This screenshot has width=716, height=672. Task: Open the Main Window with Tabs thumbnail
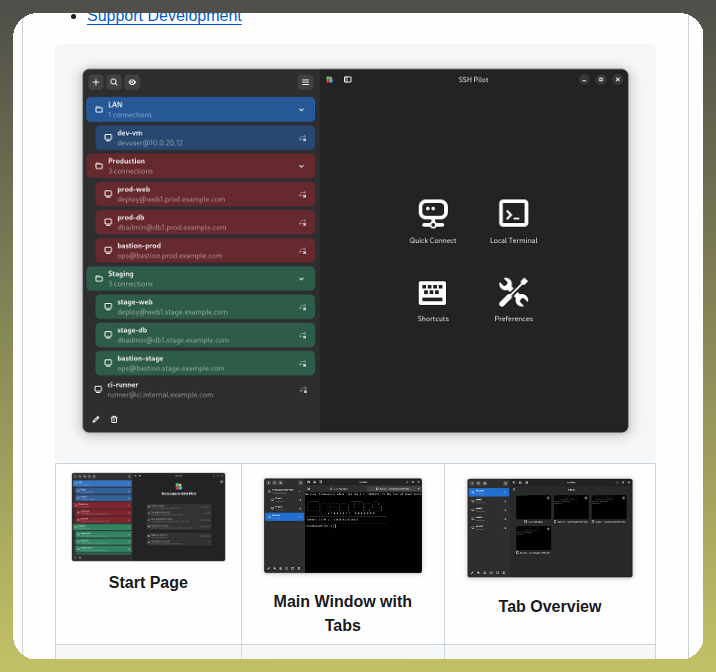(x=343, y=525)
